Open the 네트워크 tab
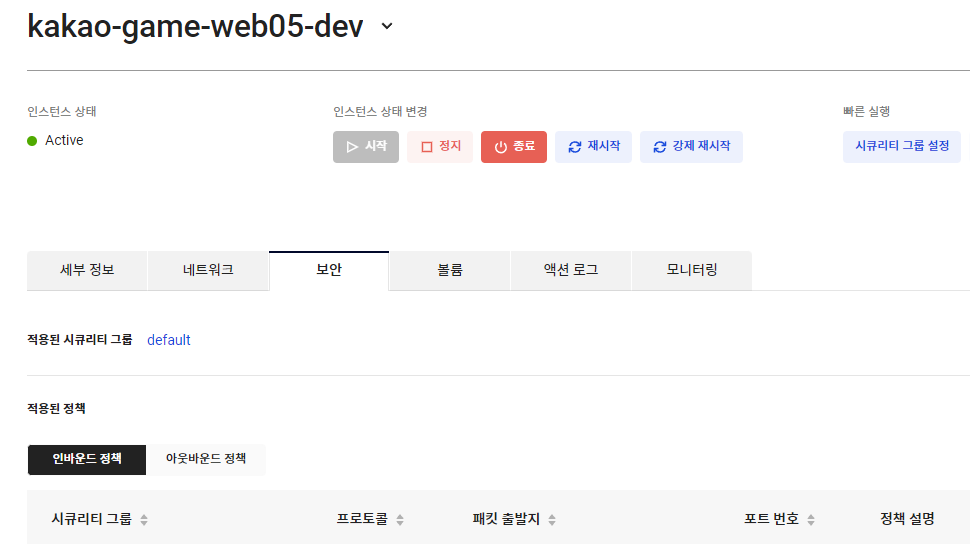The width and height of the screenshot is (970, 544). tap(208, 270)
